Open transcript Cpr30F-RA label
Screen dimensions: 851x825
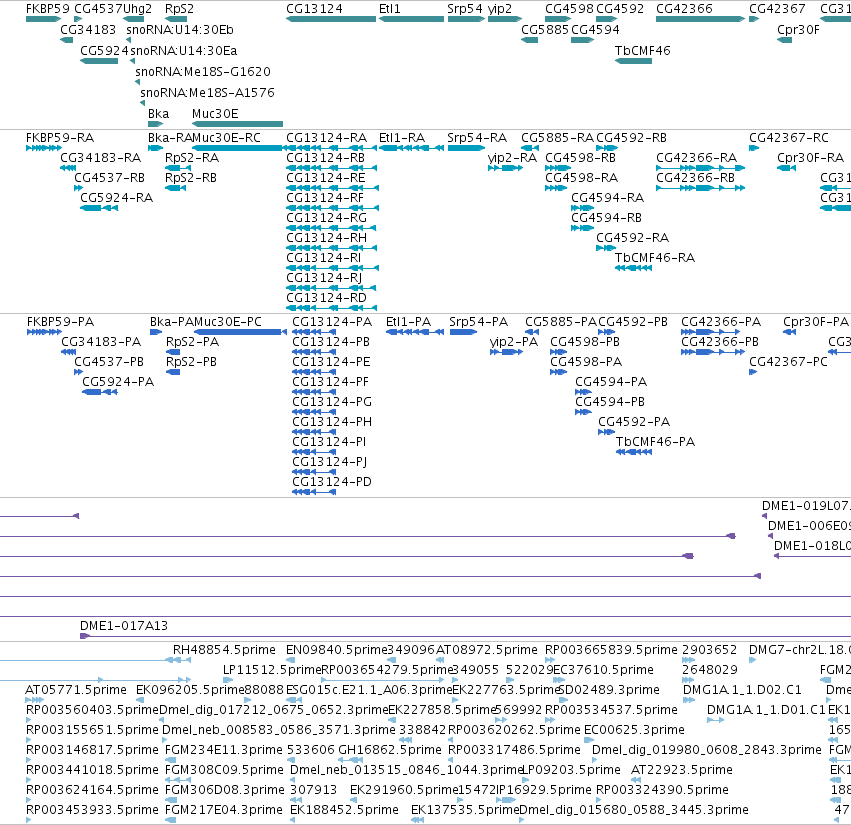coord(810,157)
